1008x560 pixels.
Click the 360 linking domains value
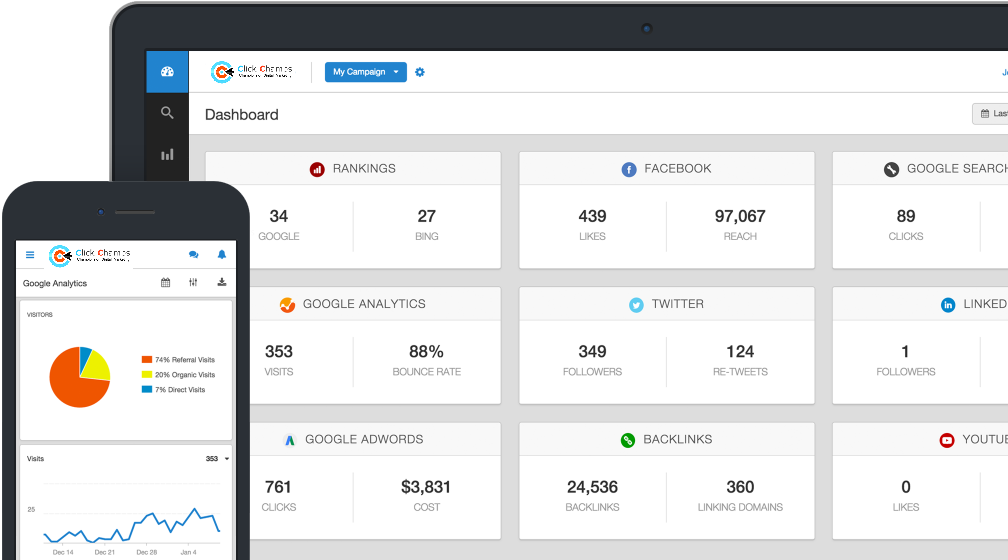[x=740, y=487]
